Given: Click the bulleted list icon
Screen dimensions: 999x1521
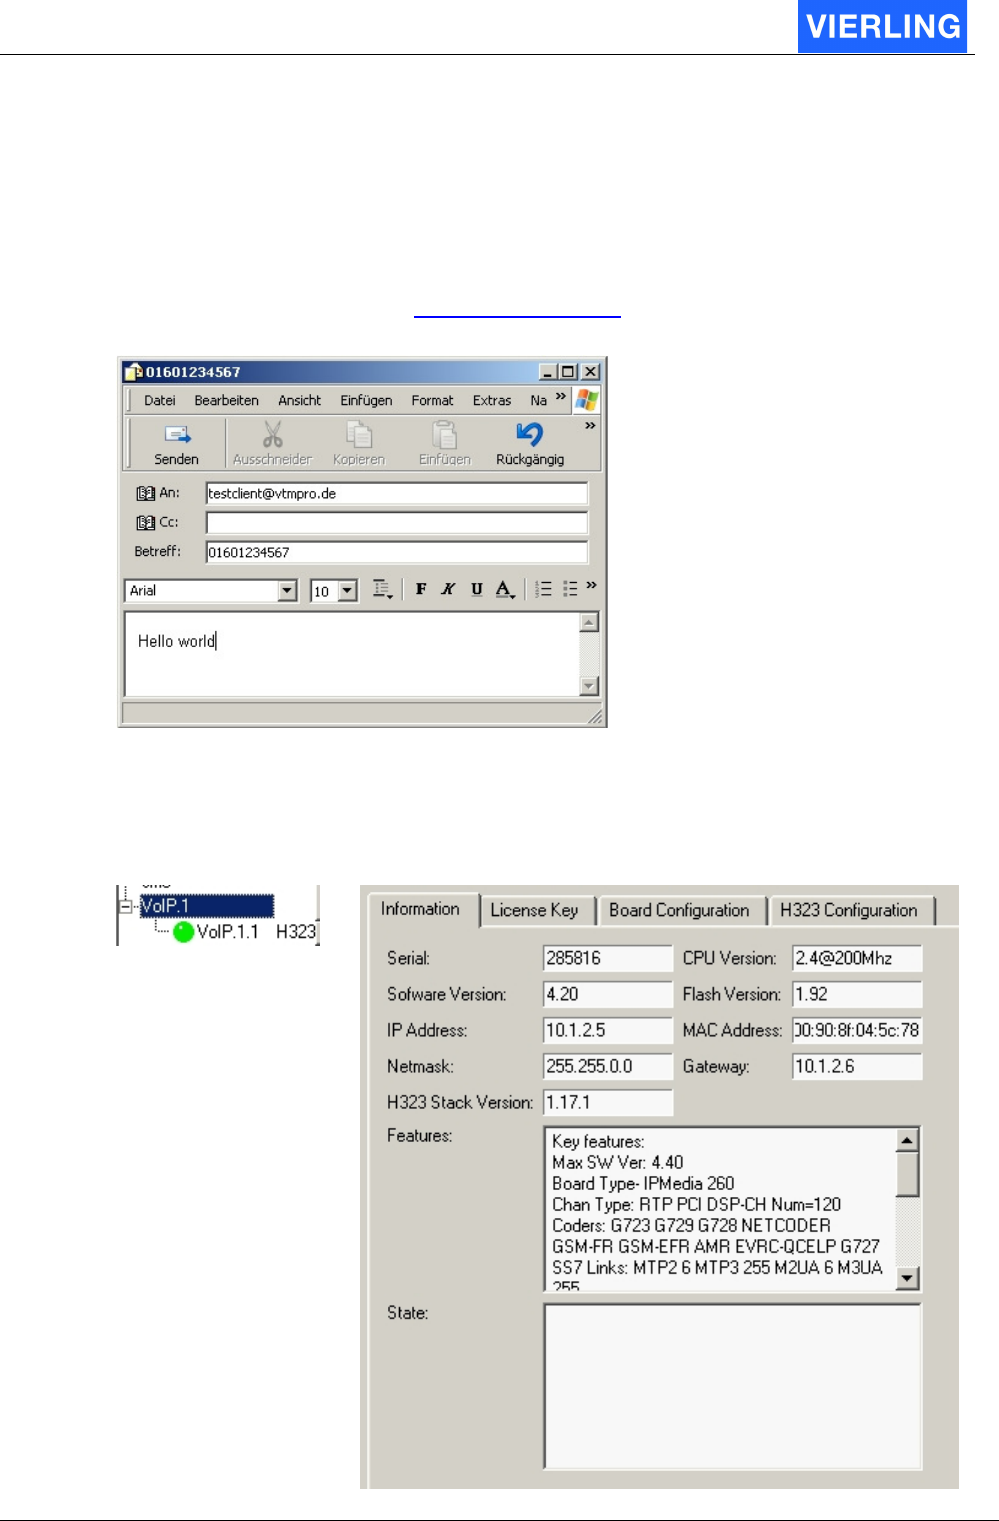Looking at the screenshot, I should point(570,589).
